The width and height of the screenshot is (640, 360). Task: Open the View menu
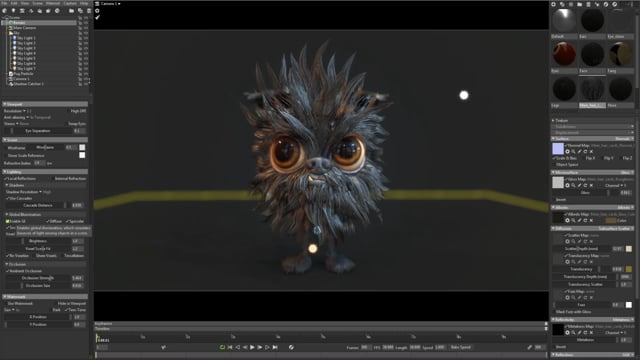(25, 3)
